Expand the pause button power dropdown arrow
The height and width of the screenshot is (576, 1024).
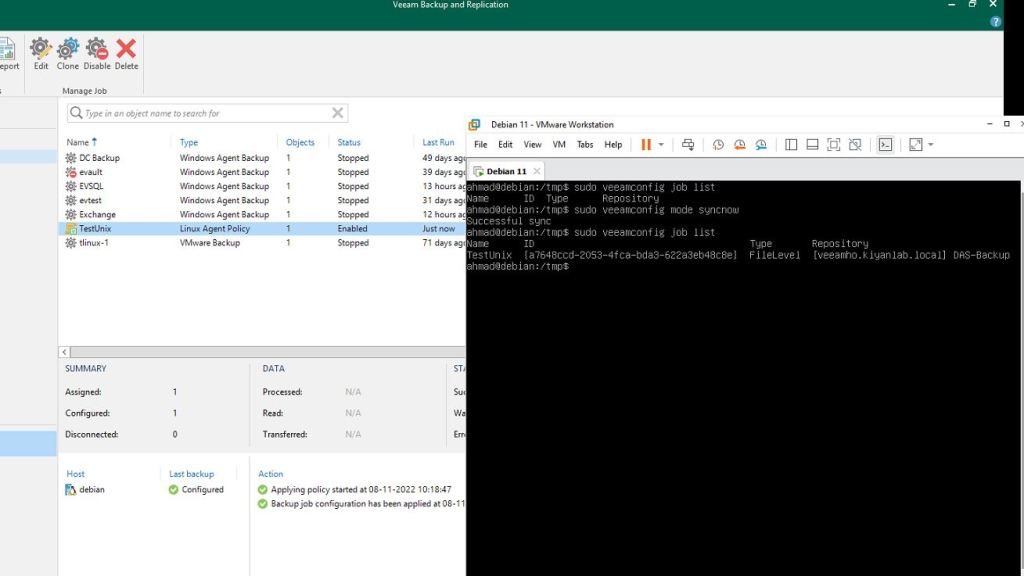click(x=661, y=145)
